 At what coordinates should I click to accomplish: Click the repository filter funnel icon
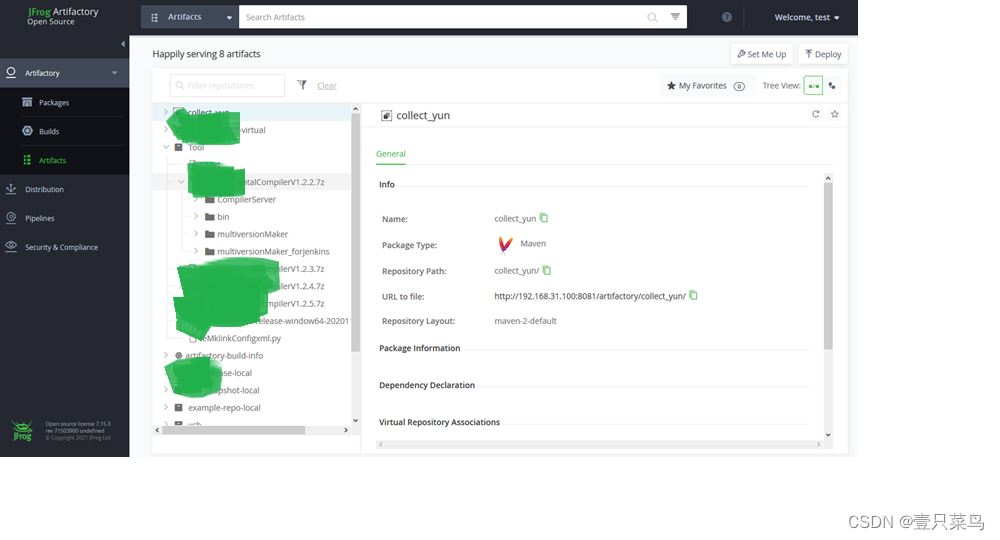302,85
